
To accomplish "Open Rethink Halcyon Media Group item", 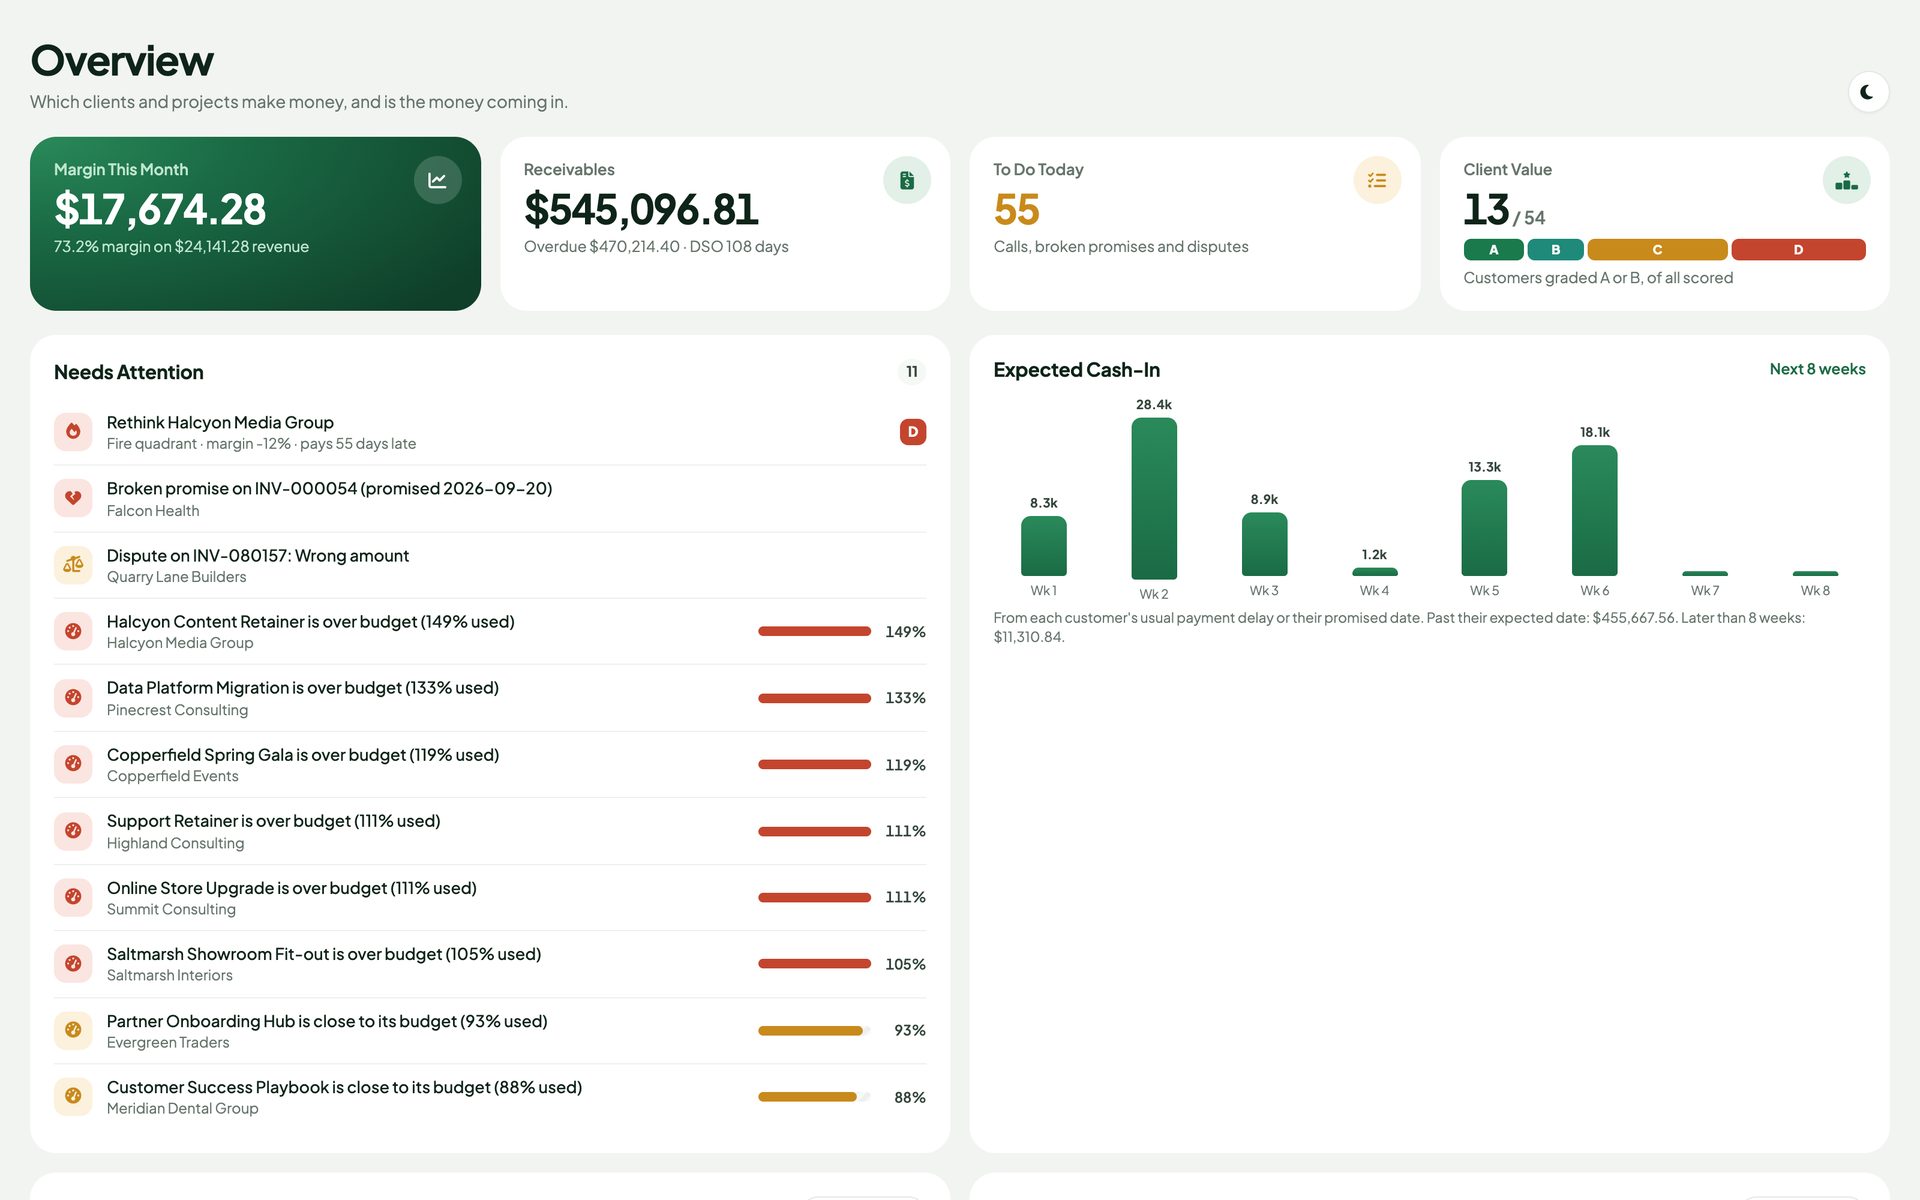I will 490,432.
